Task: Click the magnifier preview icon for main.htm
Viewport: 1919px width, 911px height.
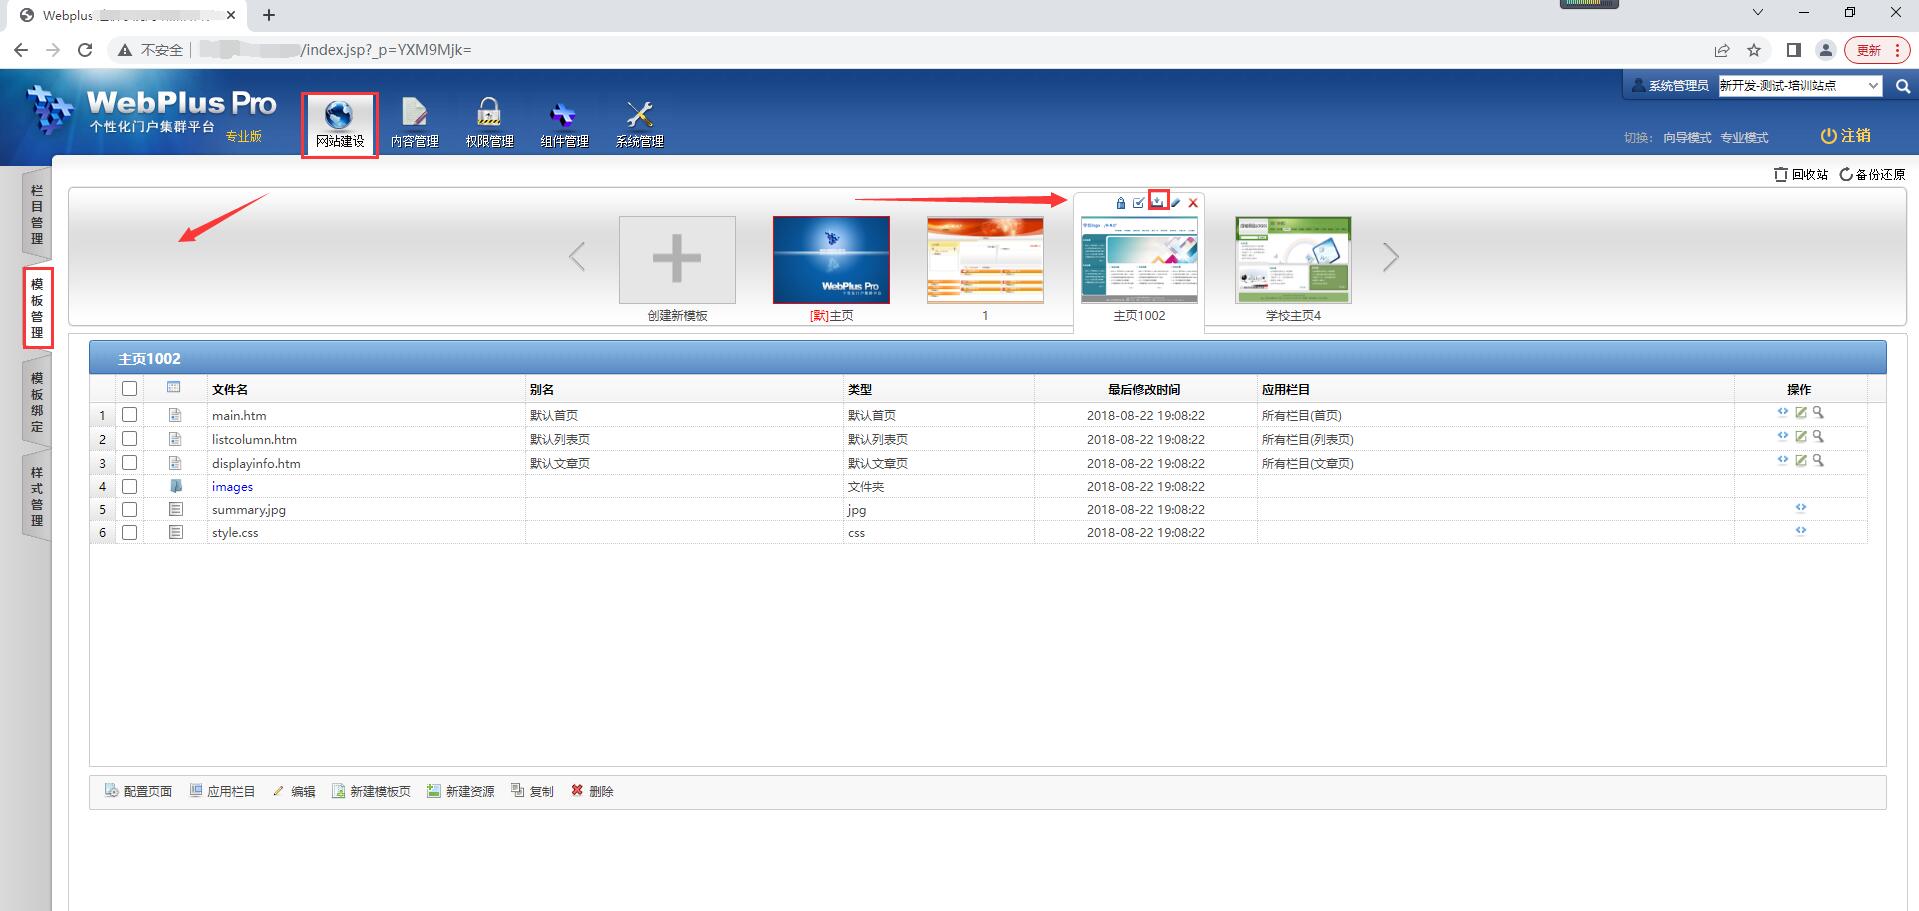Action: pyautogui.click(x=1818, y=412)
